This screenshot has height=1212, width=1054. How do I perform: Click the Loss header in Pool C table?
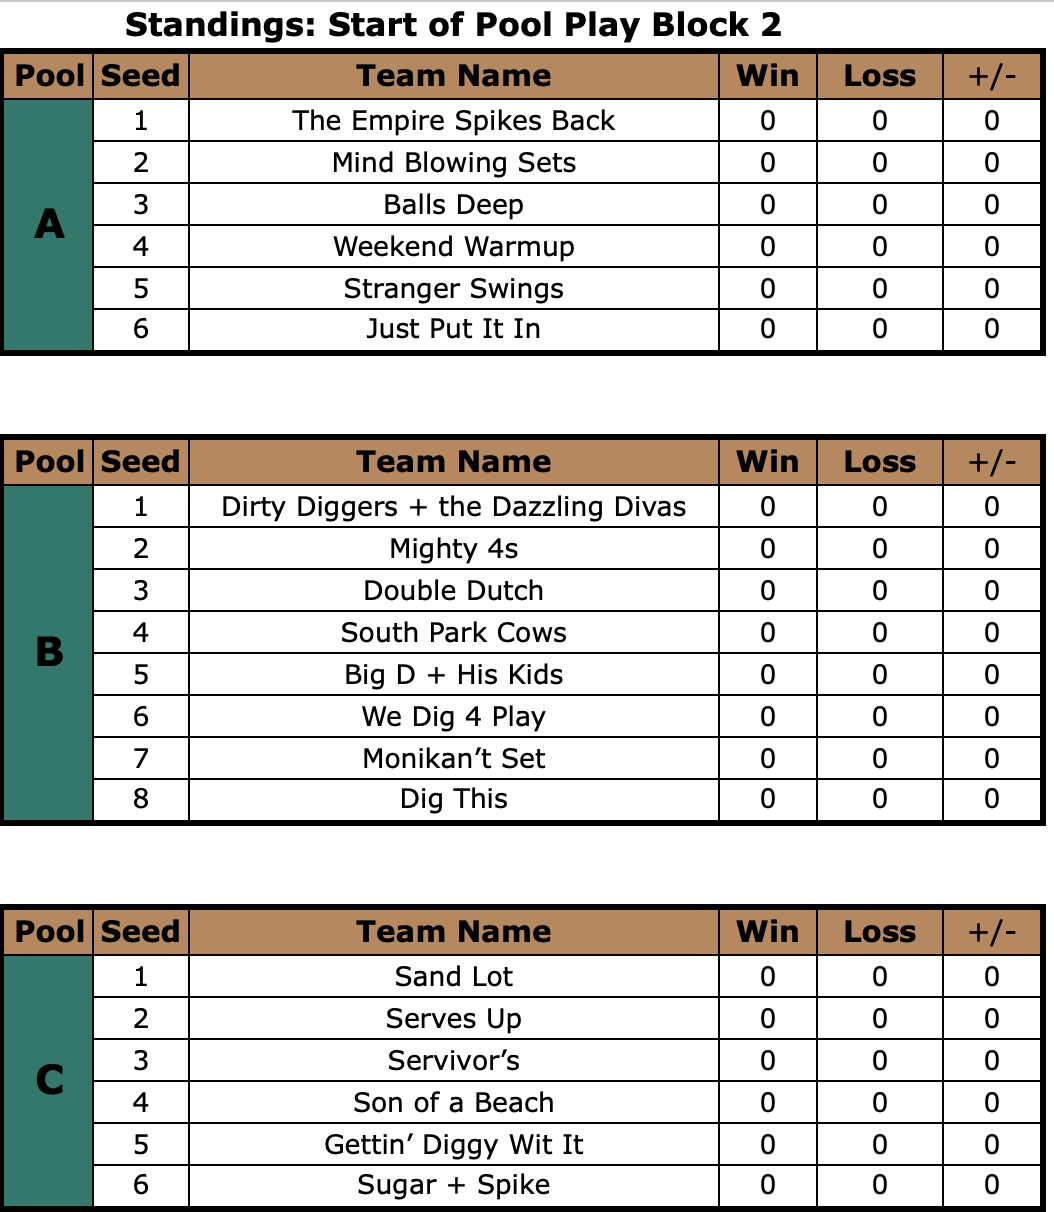pos(880,932)
